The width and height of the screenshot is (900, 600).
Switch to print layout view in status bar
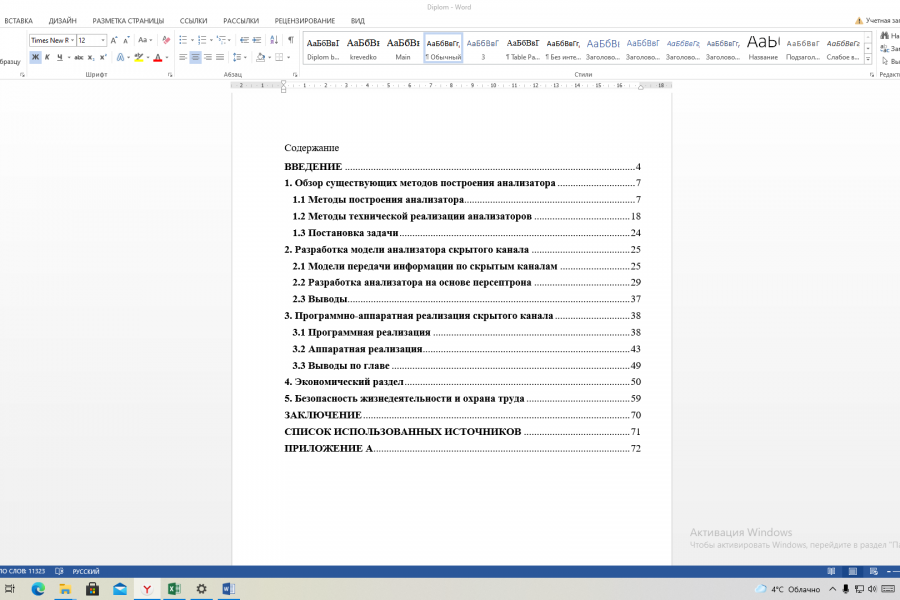pyautogui.click(x=852, y=571)
